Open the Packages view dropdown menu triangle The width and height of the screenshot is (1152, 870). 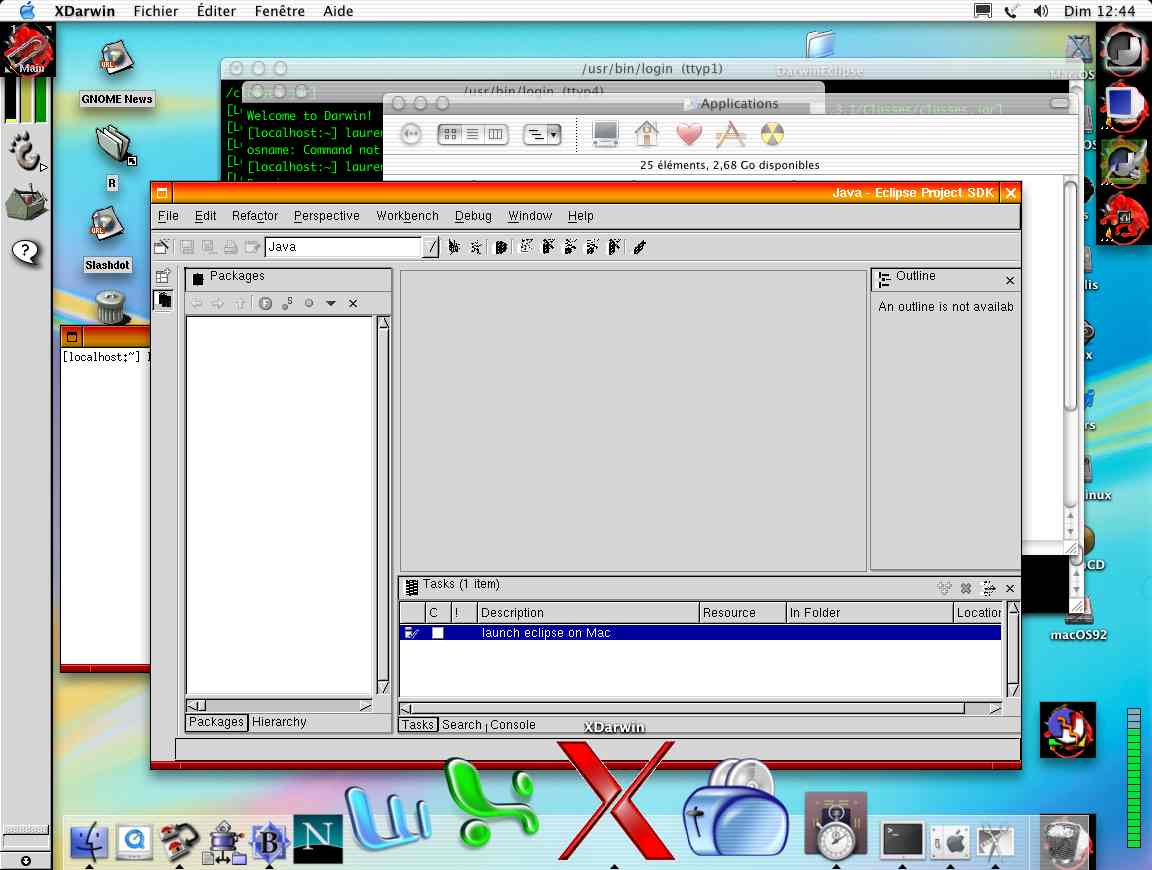pyautogui.click(x=331, y=303)
